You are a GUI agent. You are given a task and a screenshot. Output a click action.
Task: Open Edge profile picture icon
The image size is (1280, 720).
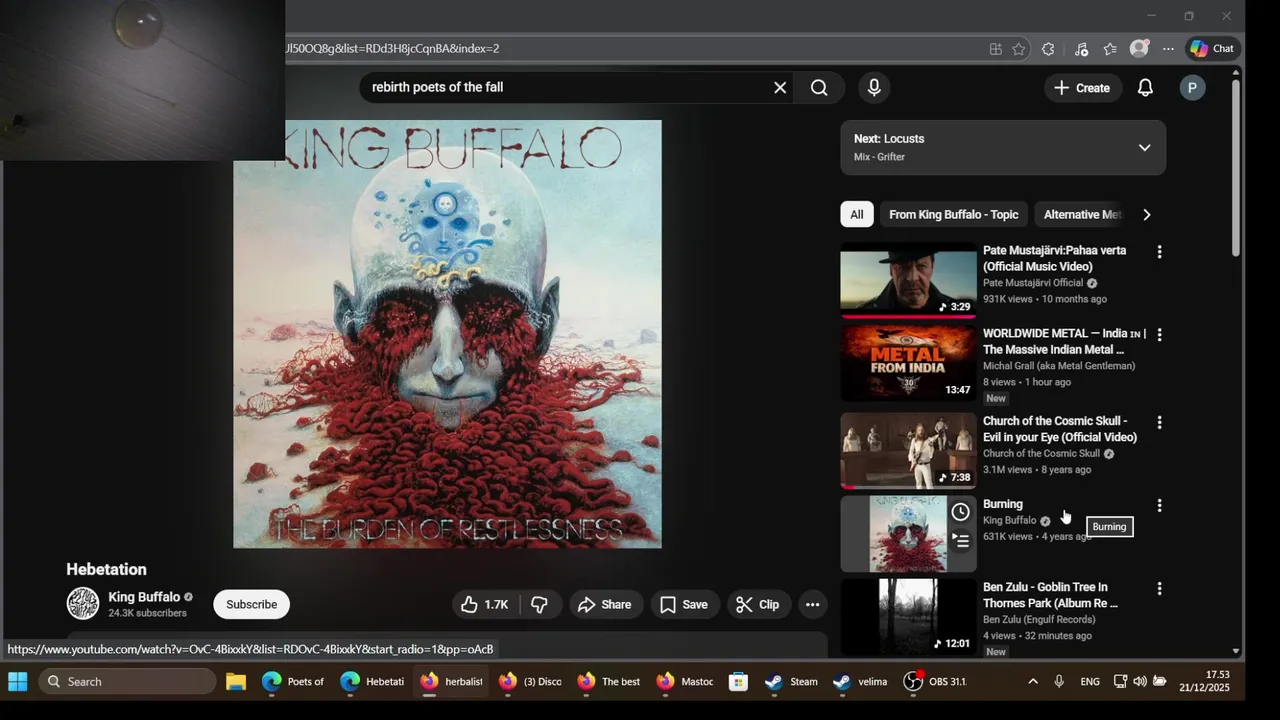(x=1139, y=49)
